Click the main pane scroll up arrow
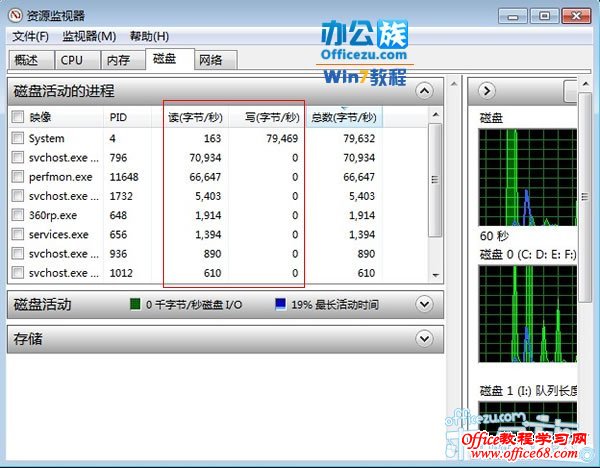 tap(454, 83)
